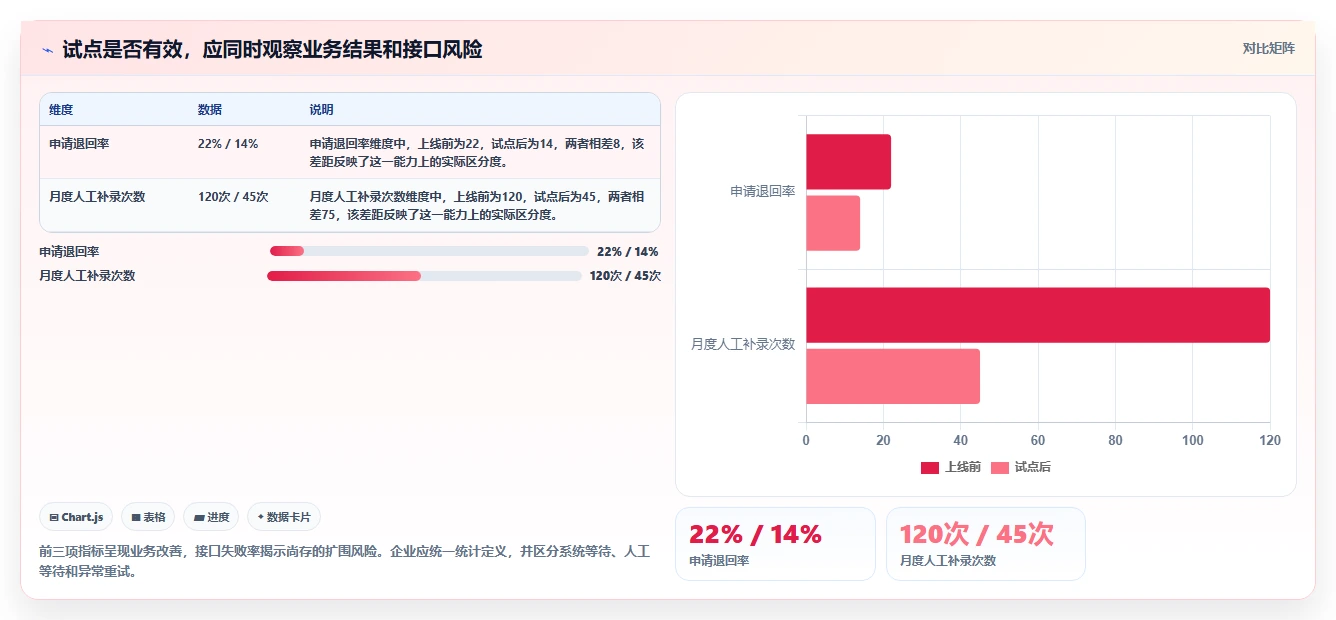This screenshot has width=1336, height=620.
Task: Select the title 试点是否有效，应同时观察业务结果和接口风险
Action: click(272, 49)
